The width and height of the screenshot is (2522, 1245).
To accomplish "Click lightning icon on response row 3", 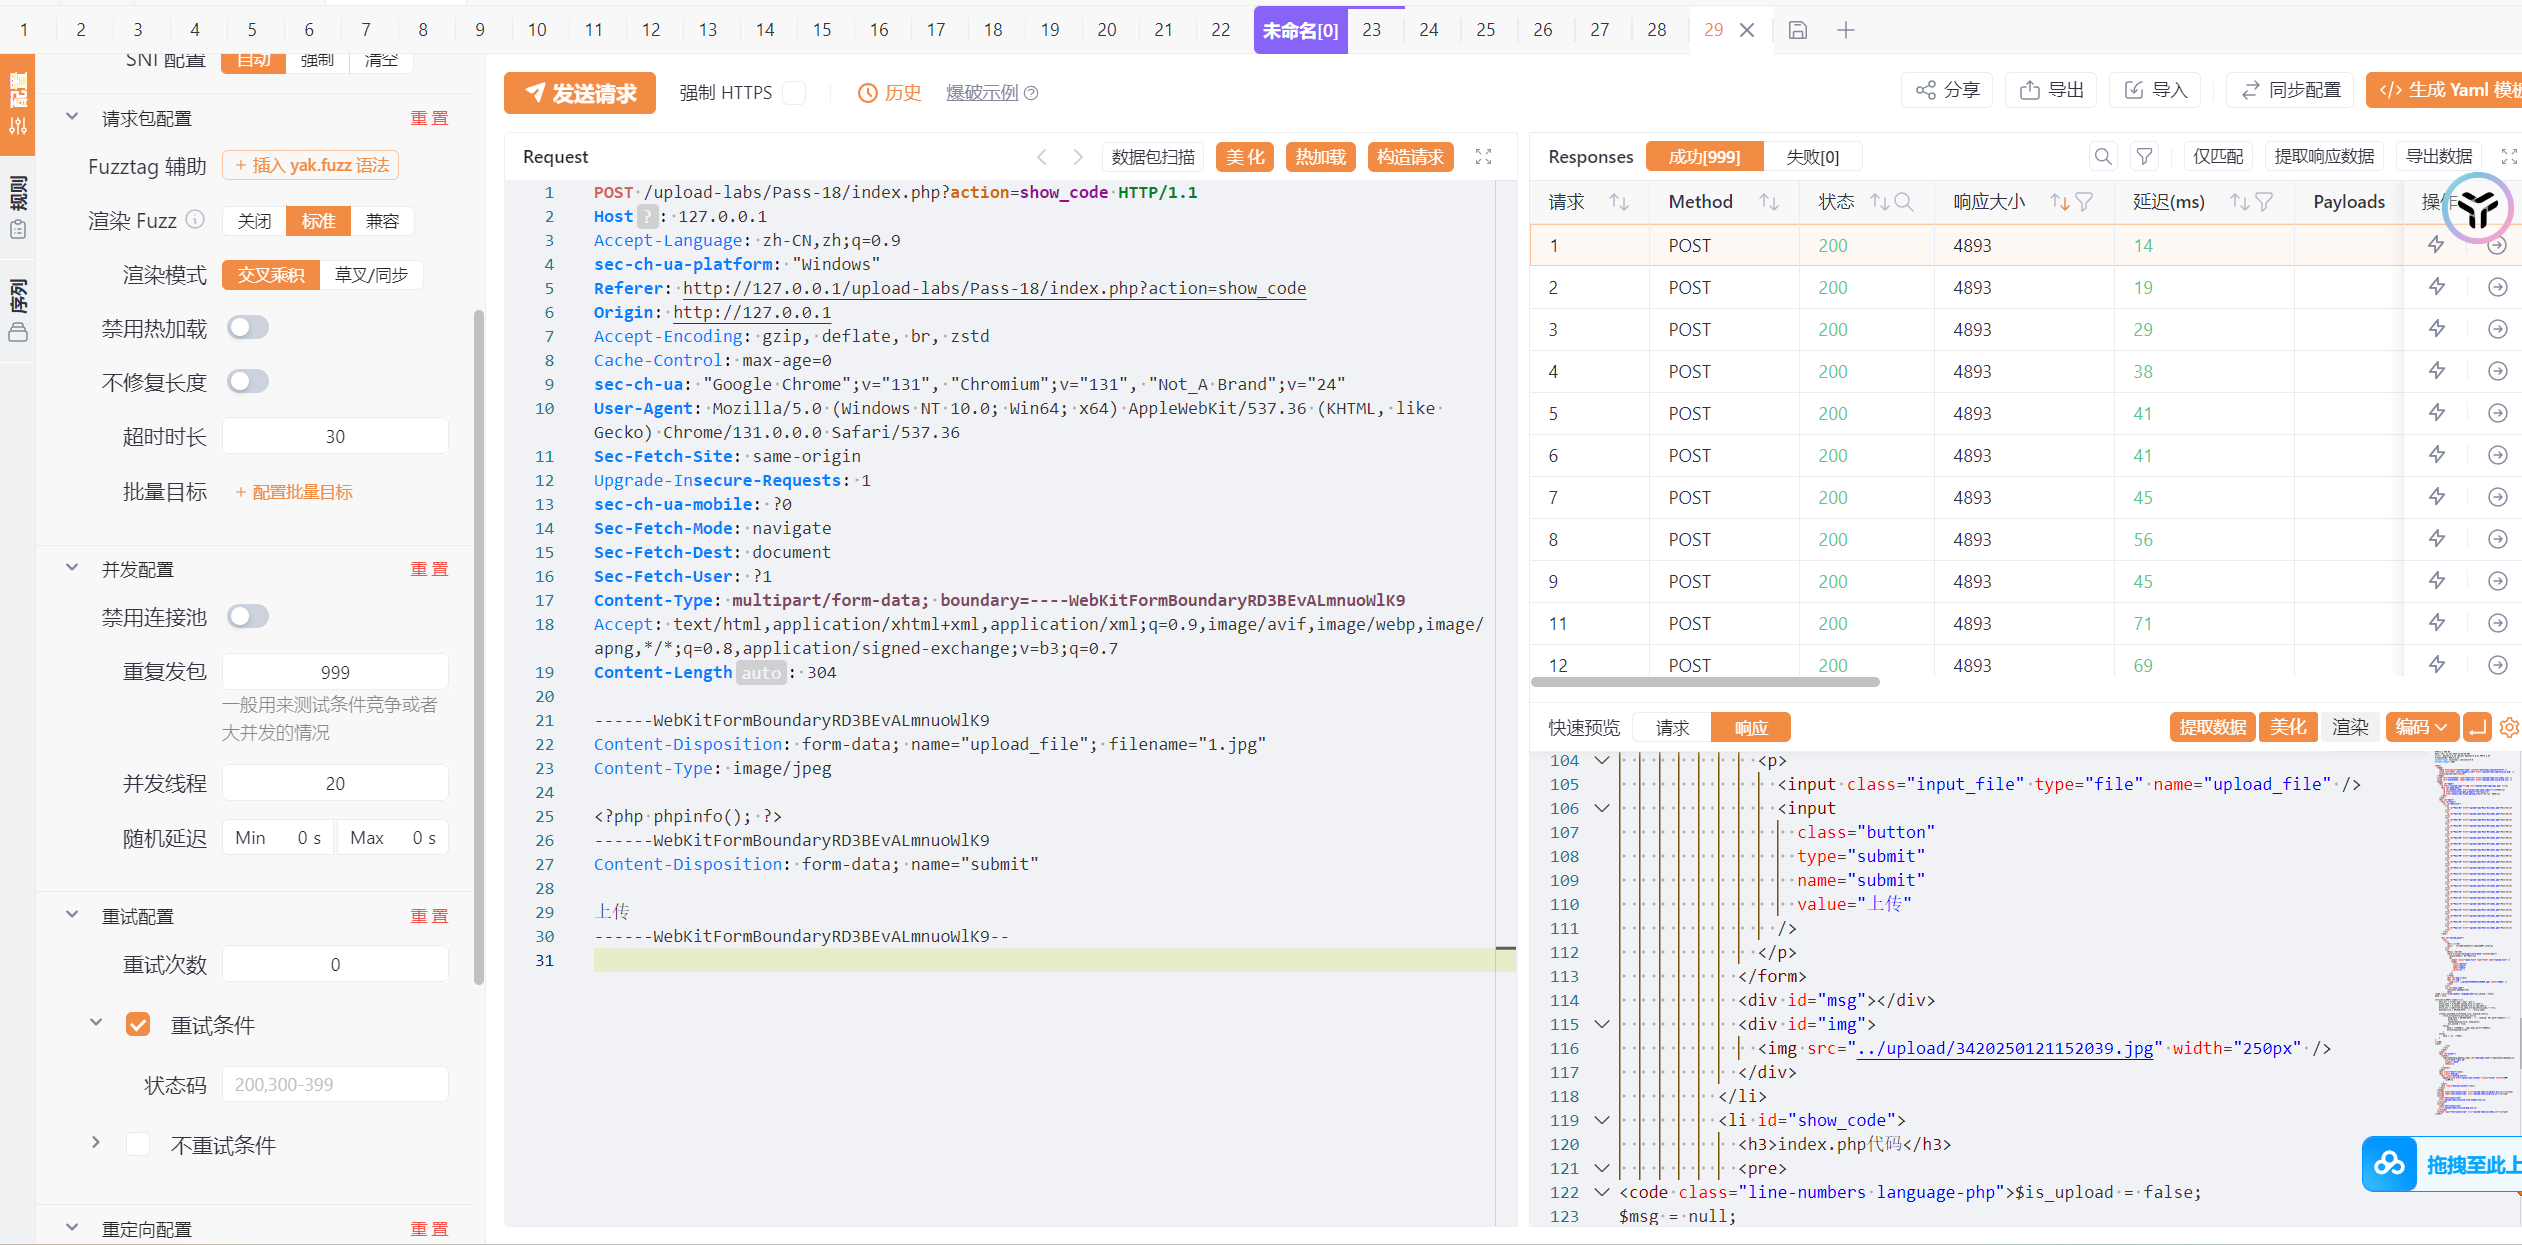I will 2436,329.
